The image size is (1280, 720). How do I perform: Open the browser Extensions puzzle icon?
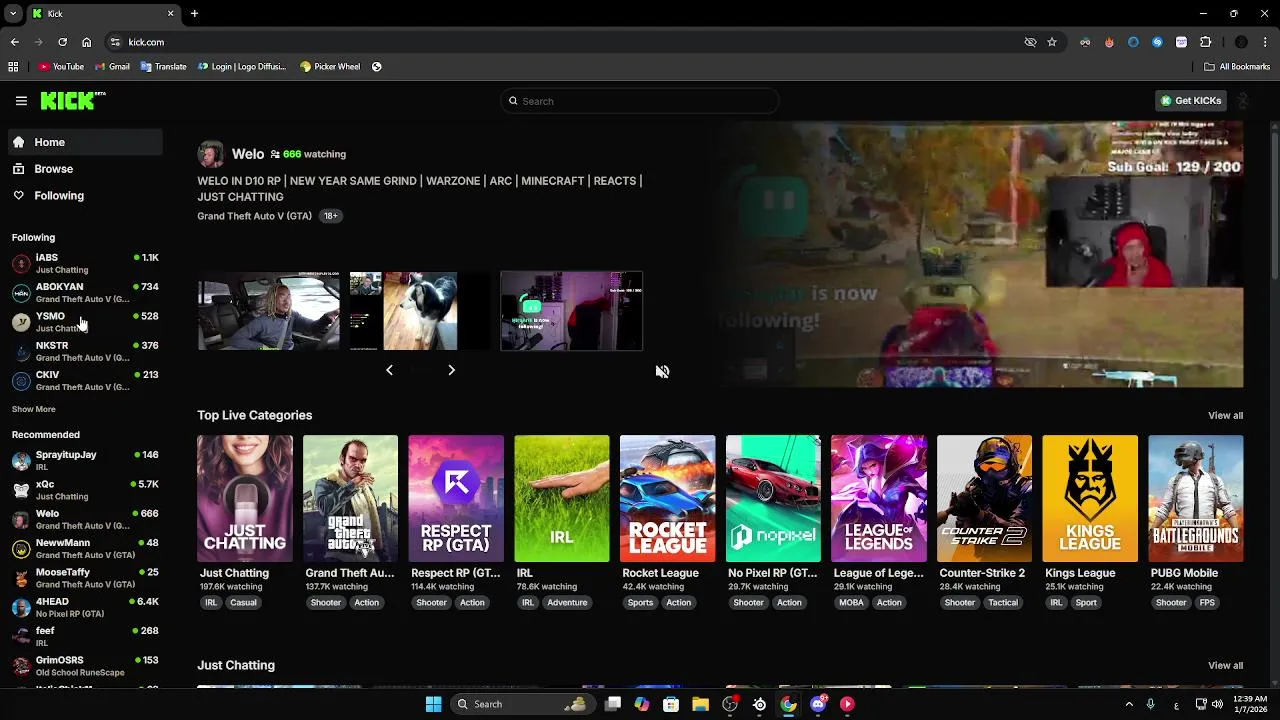[1205, 42]
